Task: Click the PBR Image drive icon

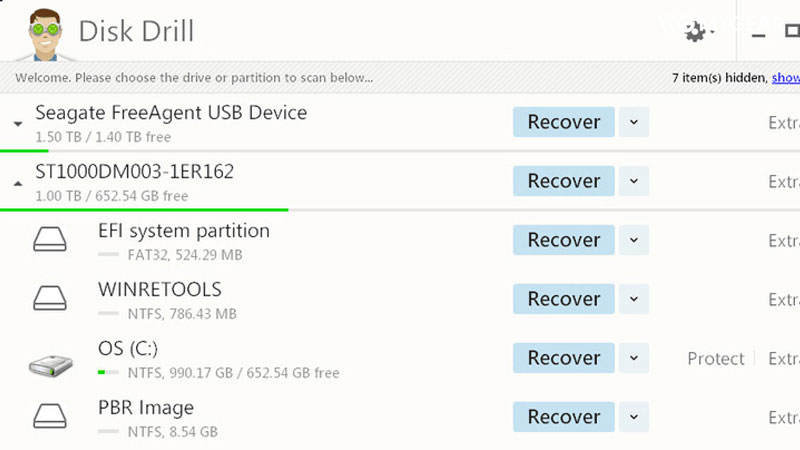Action: click(51, 417)
